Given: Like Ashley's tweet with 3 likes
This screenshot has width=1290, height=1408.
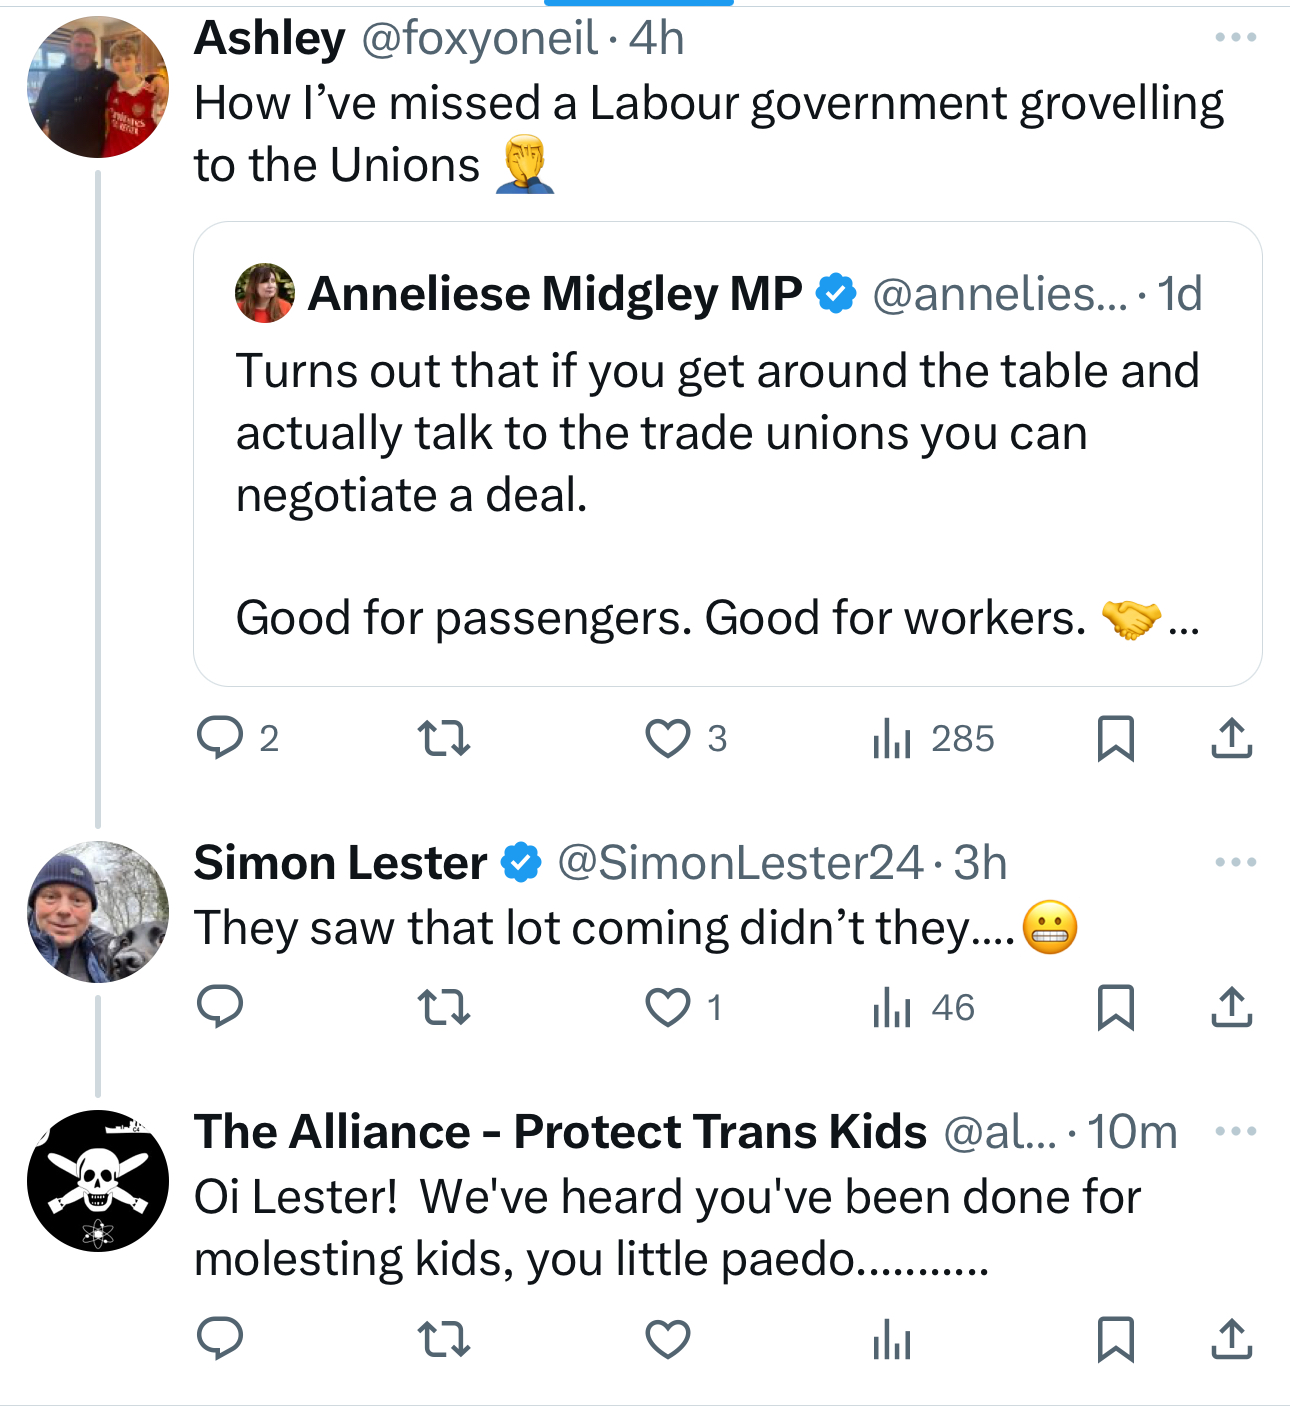Looking at the screenshot, I should (x=667, y=739).
